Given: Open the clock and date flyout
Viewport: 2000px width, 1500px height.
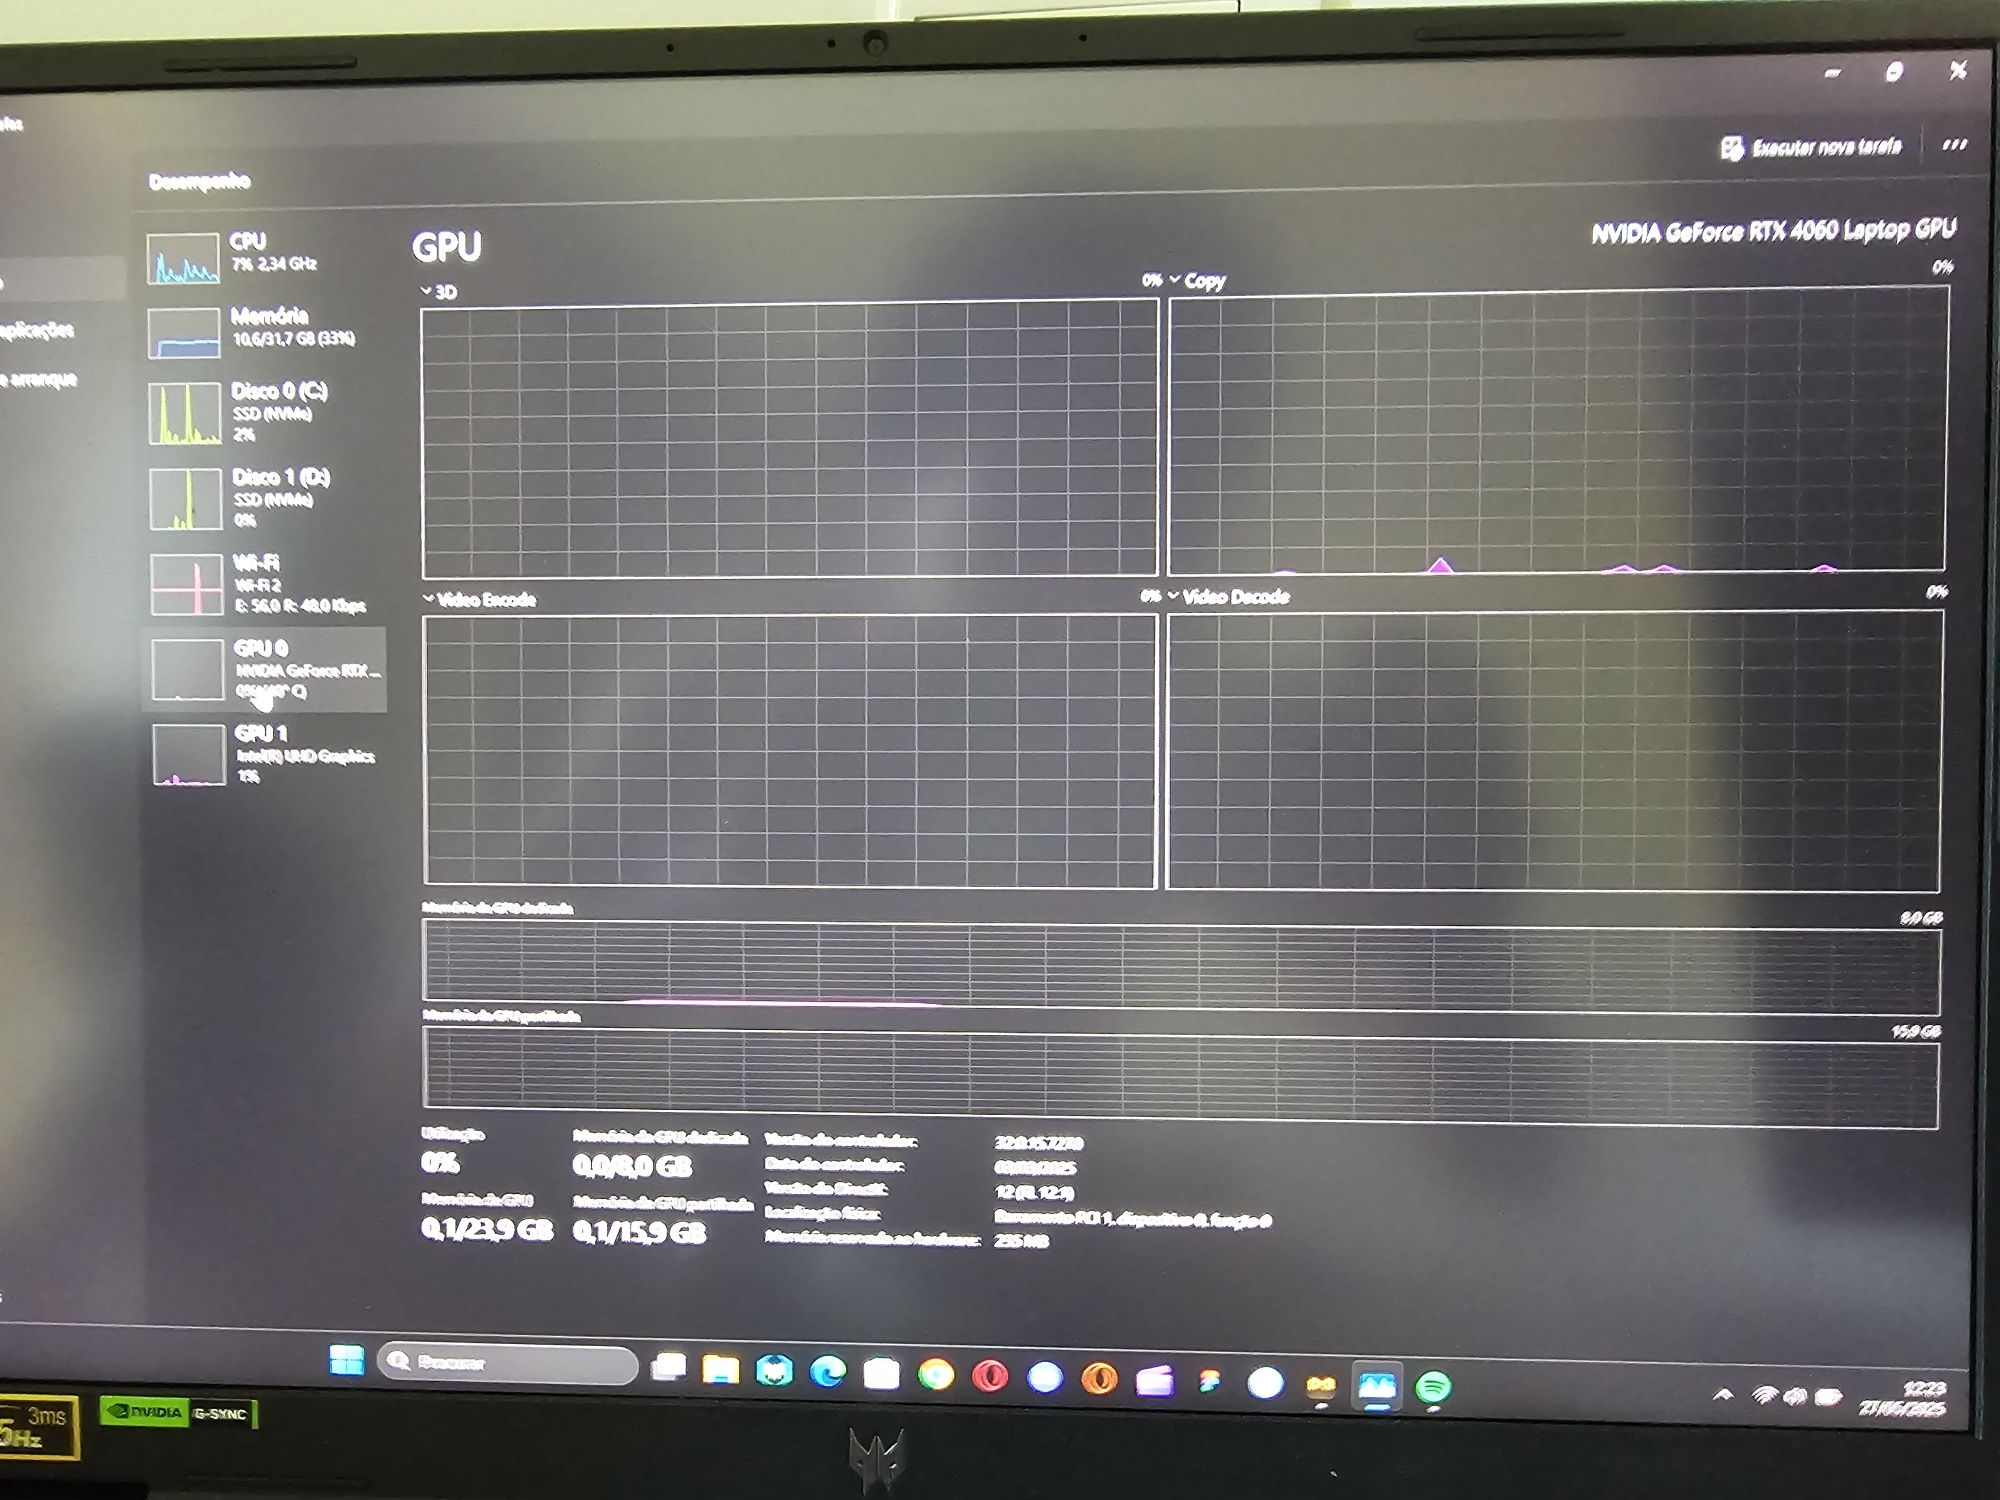Looking at the screenshot, I should click(1902, 1398).
